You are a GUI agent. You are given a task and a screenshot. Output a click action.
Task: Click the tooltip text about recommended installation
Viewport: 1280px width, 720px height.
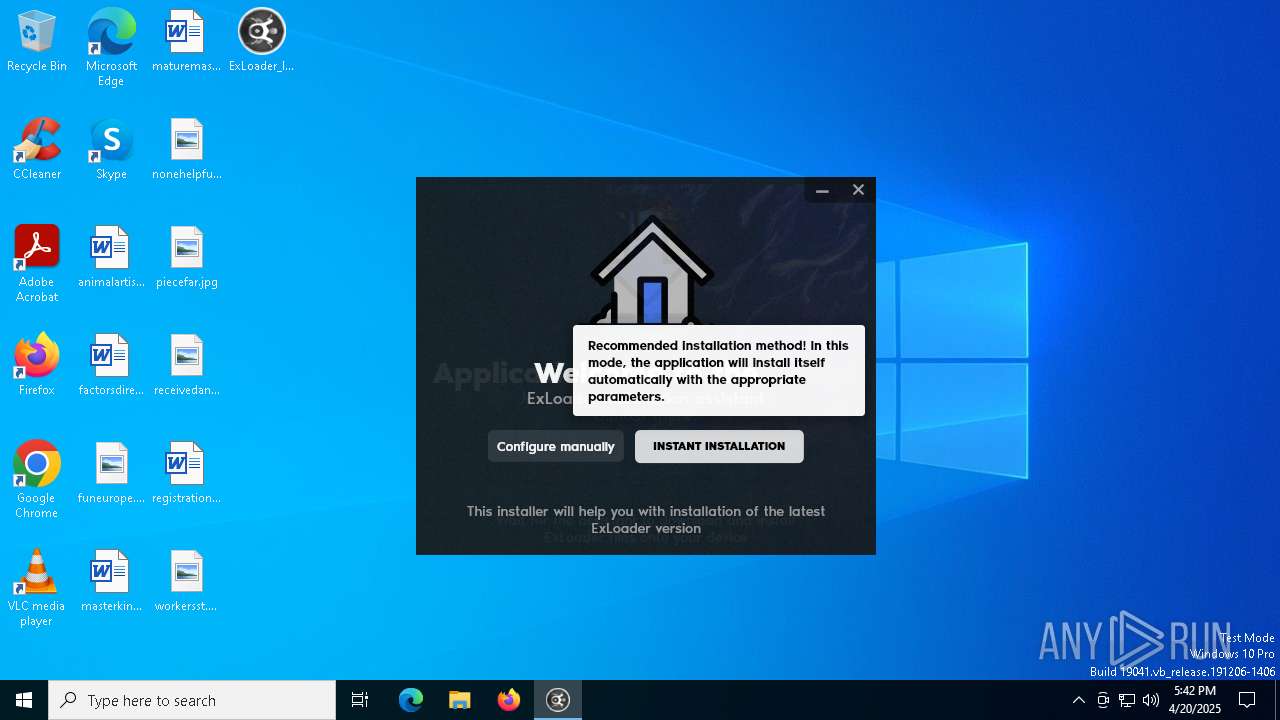[718, 371]
